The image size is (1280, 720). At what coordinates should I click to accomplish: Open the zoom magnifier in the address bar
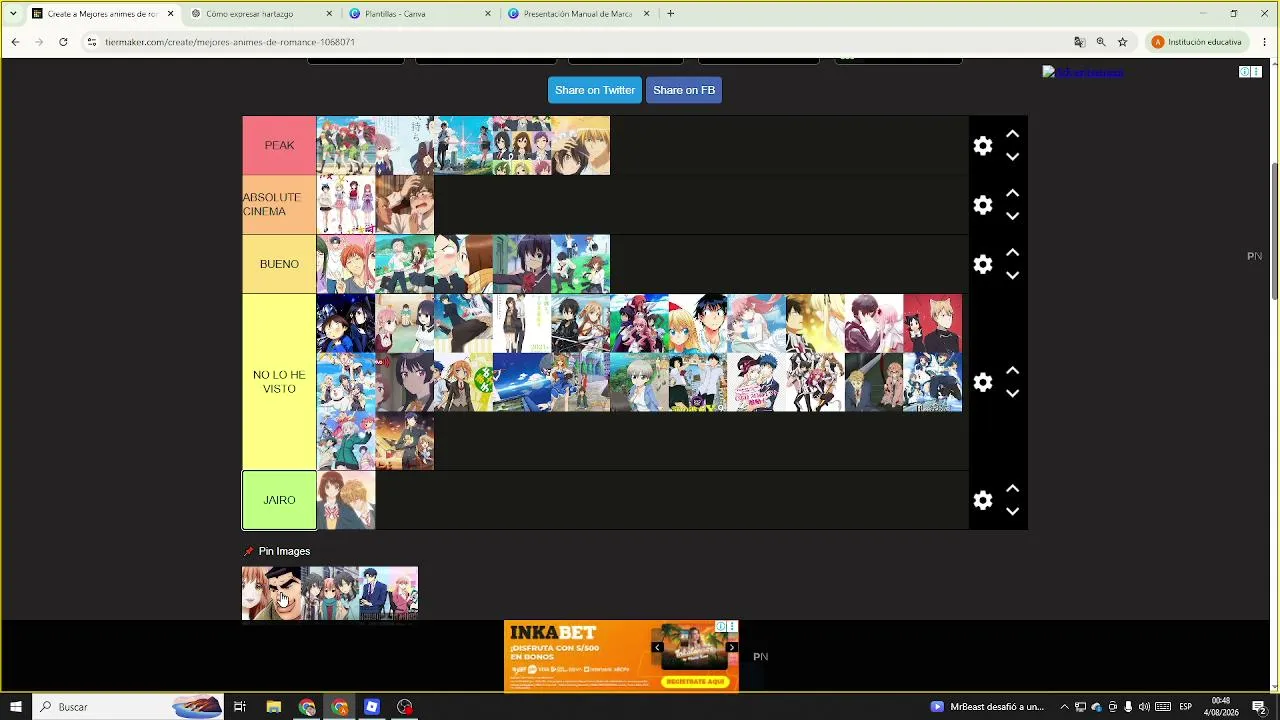pos(1101,42)
